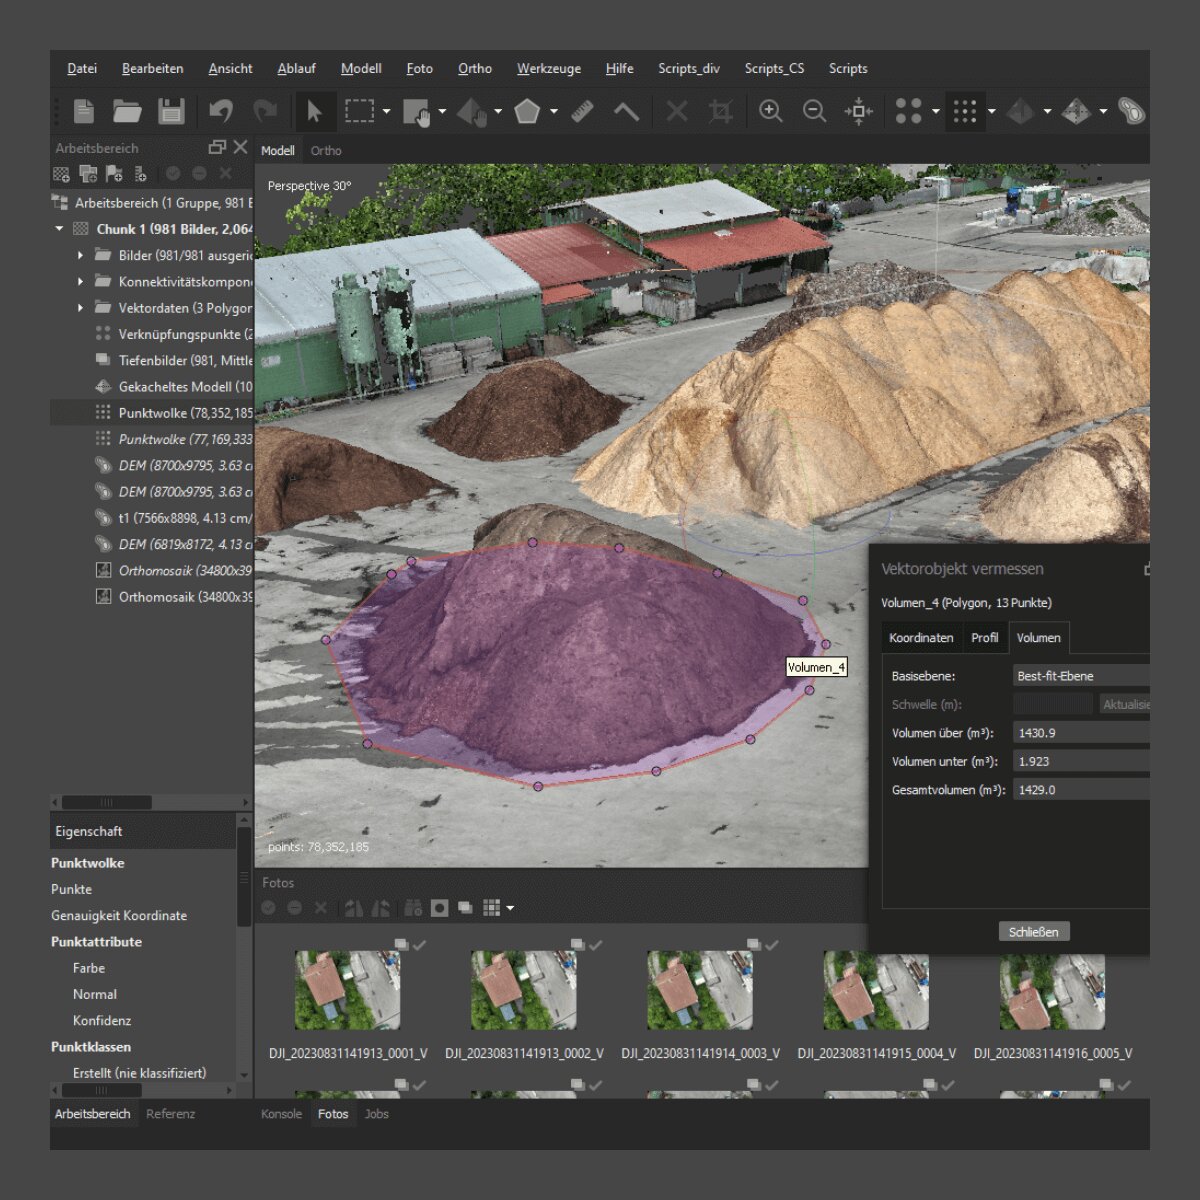This screenshot has height=1200, width=1200.
Task: Switch to the Koordinaten tab
Action: pyautogui.click(x=920, y=637)
